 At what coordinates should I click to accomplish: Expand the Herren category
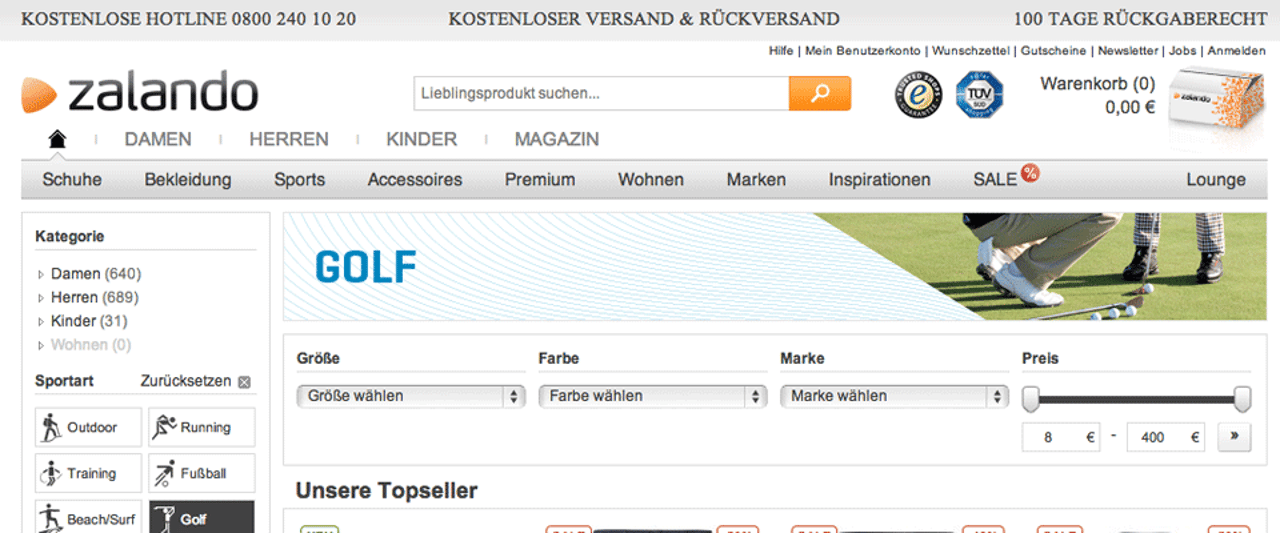point(41,298)
